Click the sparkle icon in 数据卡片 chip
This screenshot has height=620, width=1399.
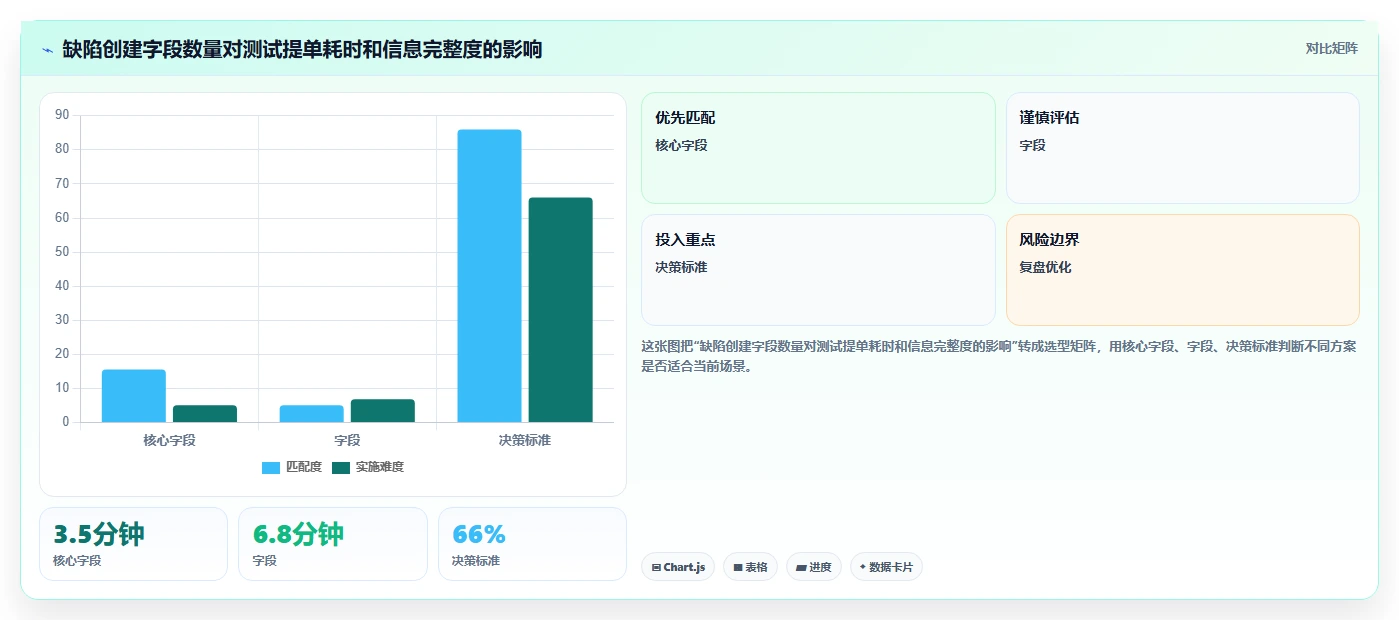(863, 567)
